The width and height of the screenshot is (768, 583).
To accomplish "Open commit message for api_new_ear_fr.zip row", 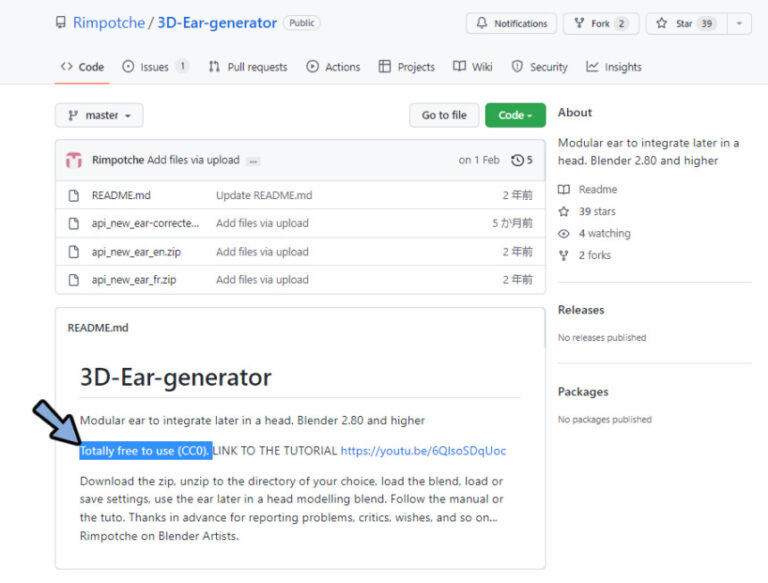I will (x=263, y=280).
